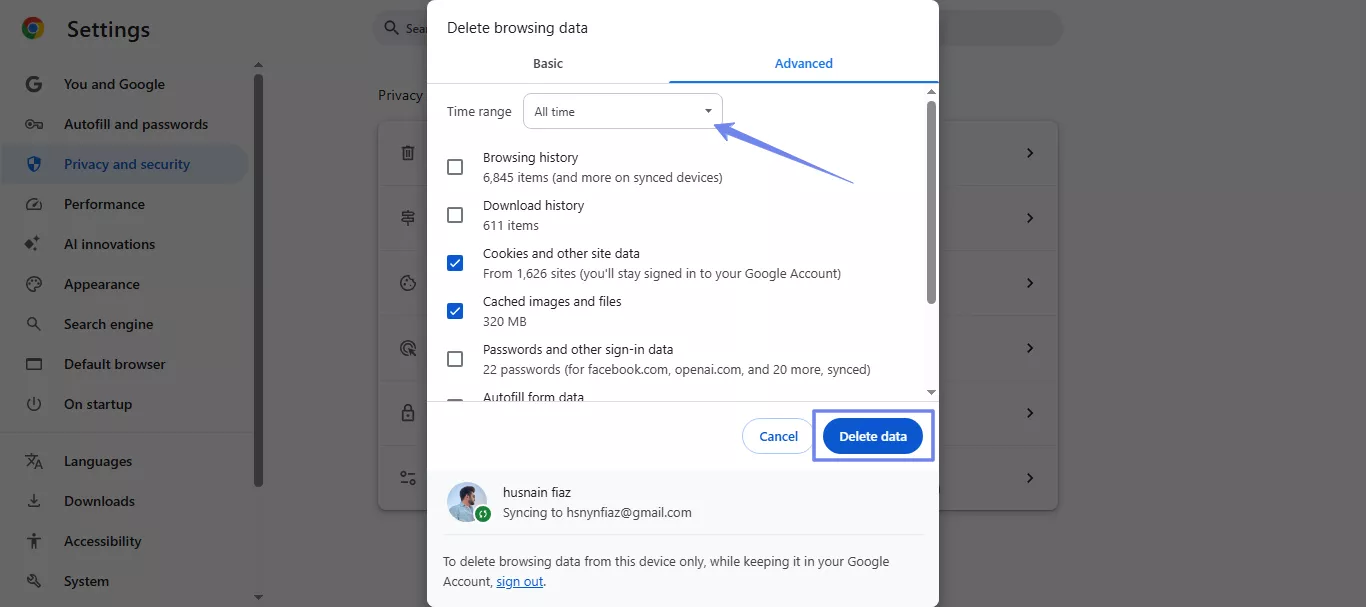
Task: Switch to the Basic tab
Action: [x=547, y=63]
